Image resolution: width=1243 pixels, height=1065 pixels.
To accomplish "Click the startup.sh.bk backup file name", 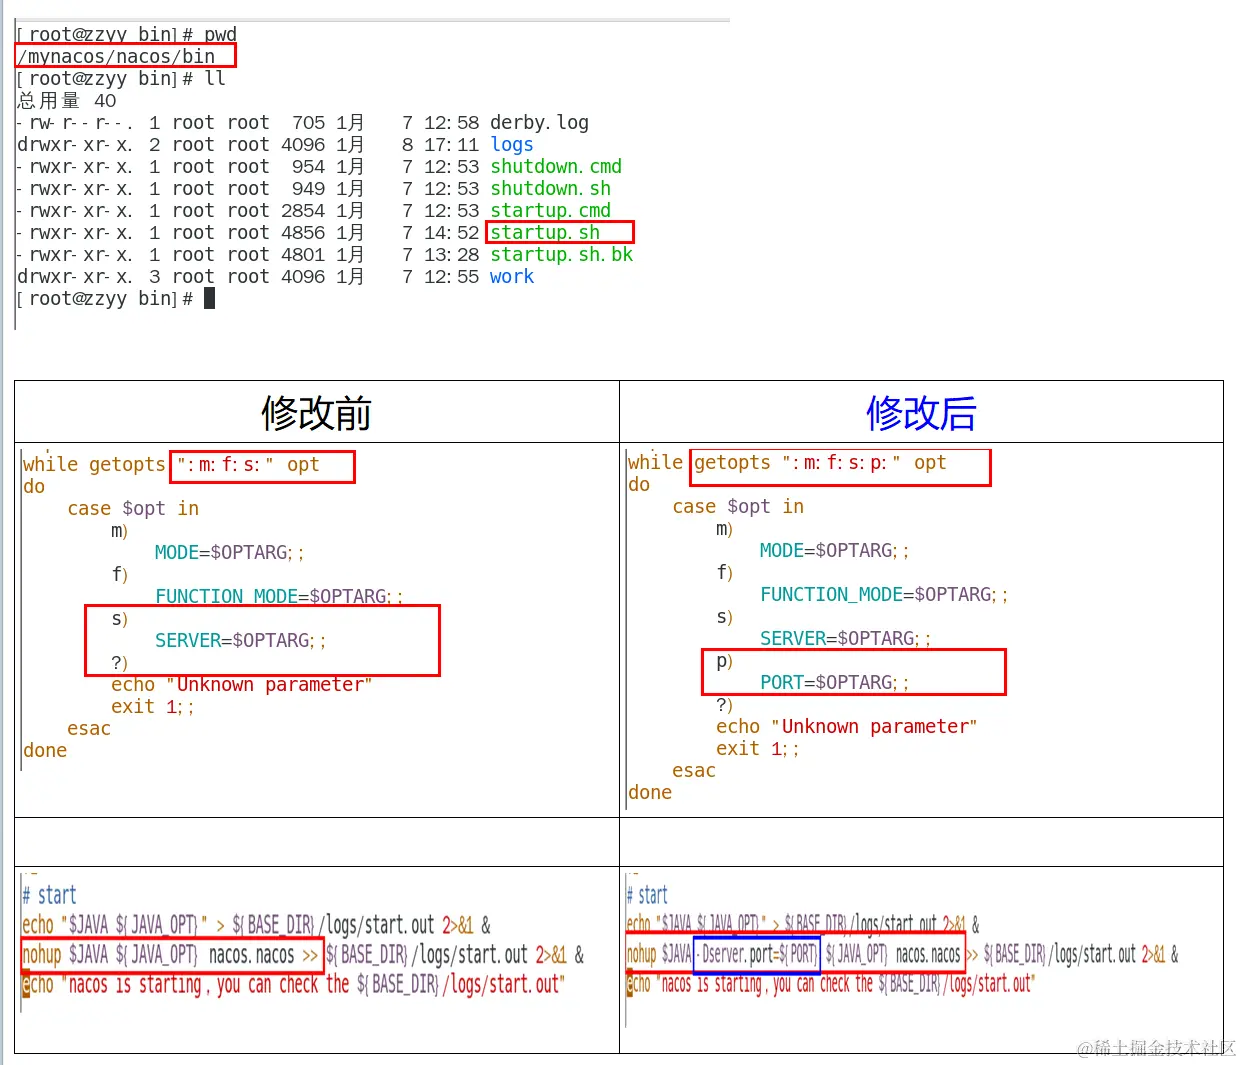I will click(561, 255).
